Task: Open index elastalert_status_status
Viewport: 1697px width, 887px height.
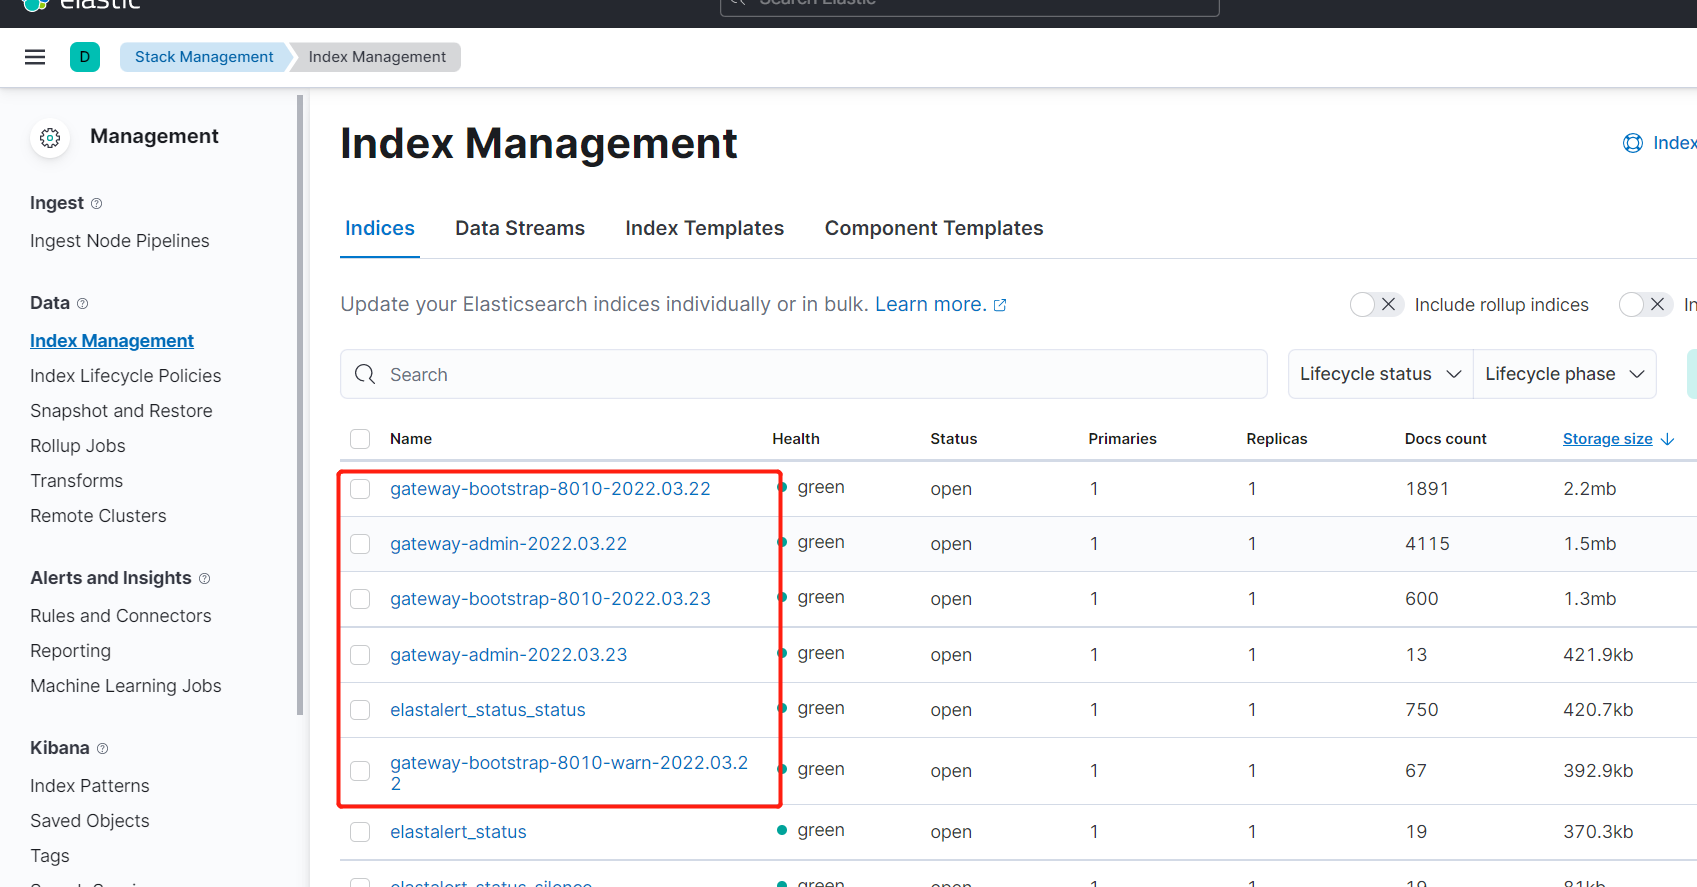Action: [x=488, y=710]
